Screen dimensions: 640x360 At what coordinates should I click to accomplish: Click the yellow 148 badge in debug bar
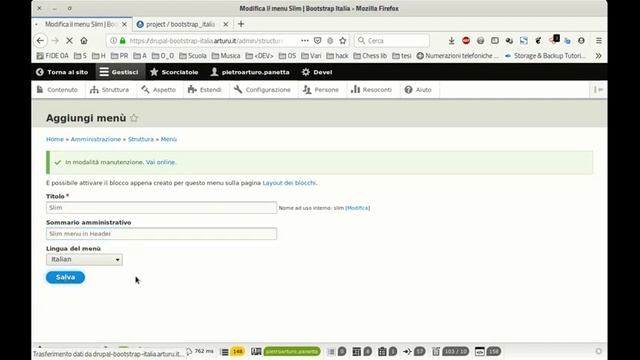(x=237, y=351)
